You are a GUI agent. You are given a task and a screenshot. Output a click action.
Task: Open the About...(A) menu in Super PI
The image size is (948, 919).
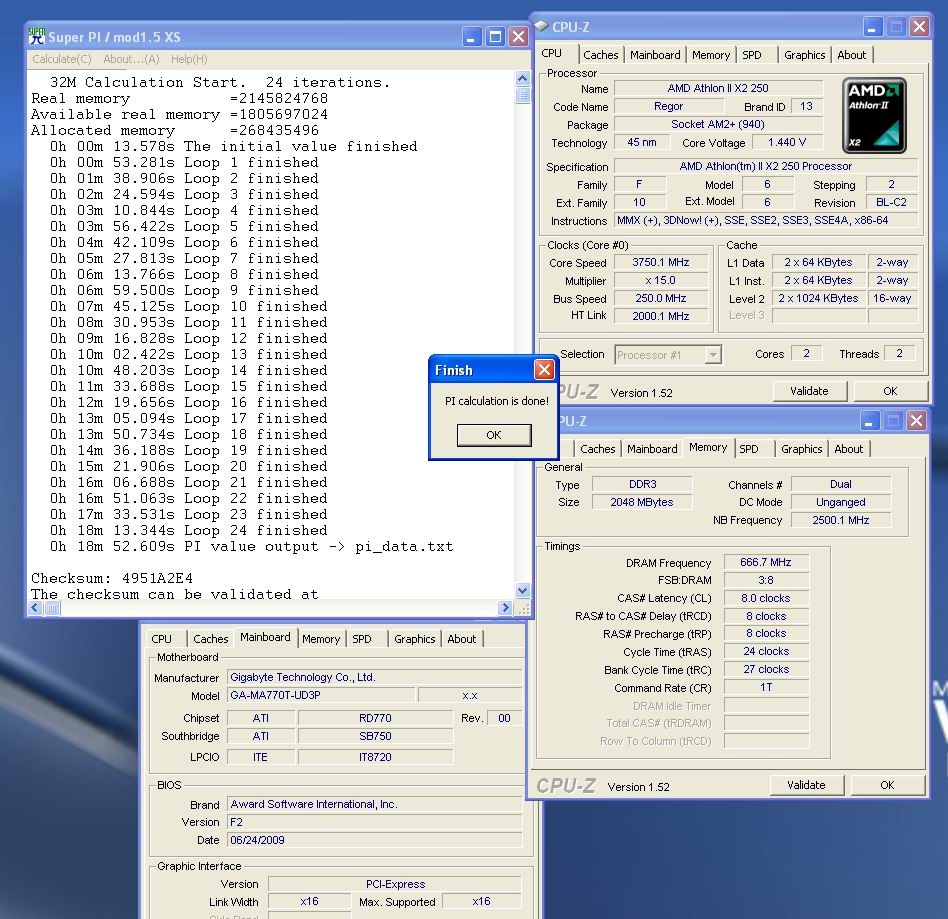[131, 59]
